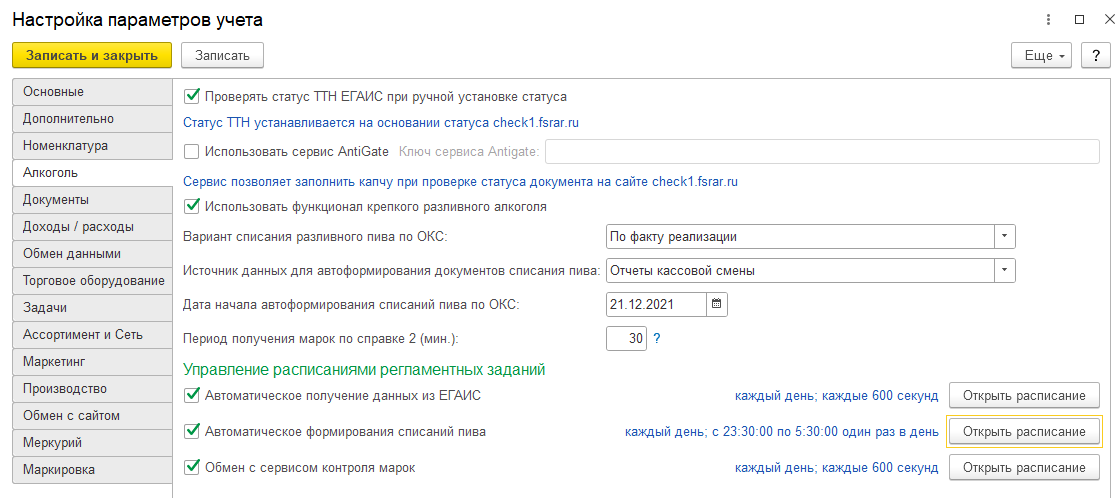Image resolution: width=1118 pixels, height=498 pixels.
Task: Enable 'Использовать сервис AntiGate' checkbox
Action: pos(192,152)
